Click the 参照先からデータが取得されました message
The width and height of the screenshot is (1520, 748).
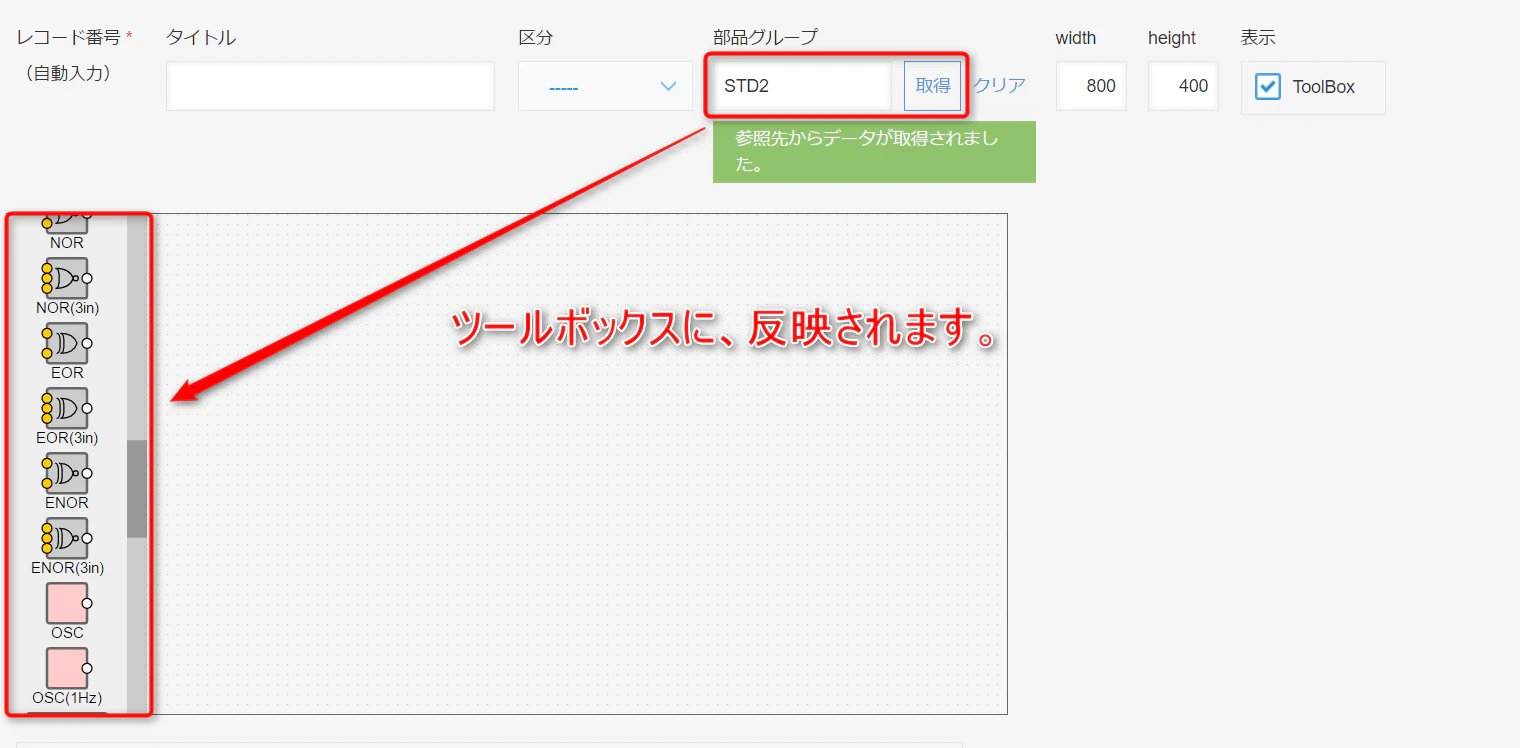coord(874,152)
